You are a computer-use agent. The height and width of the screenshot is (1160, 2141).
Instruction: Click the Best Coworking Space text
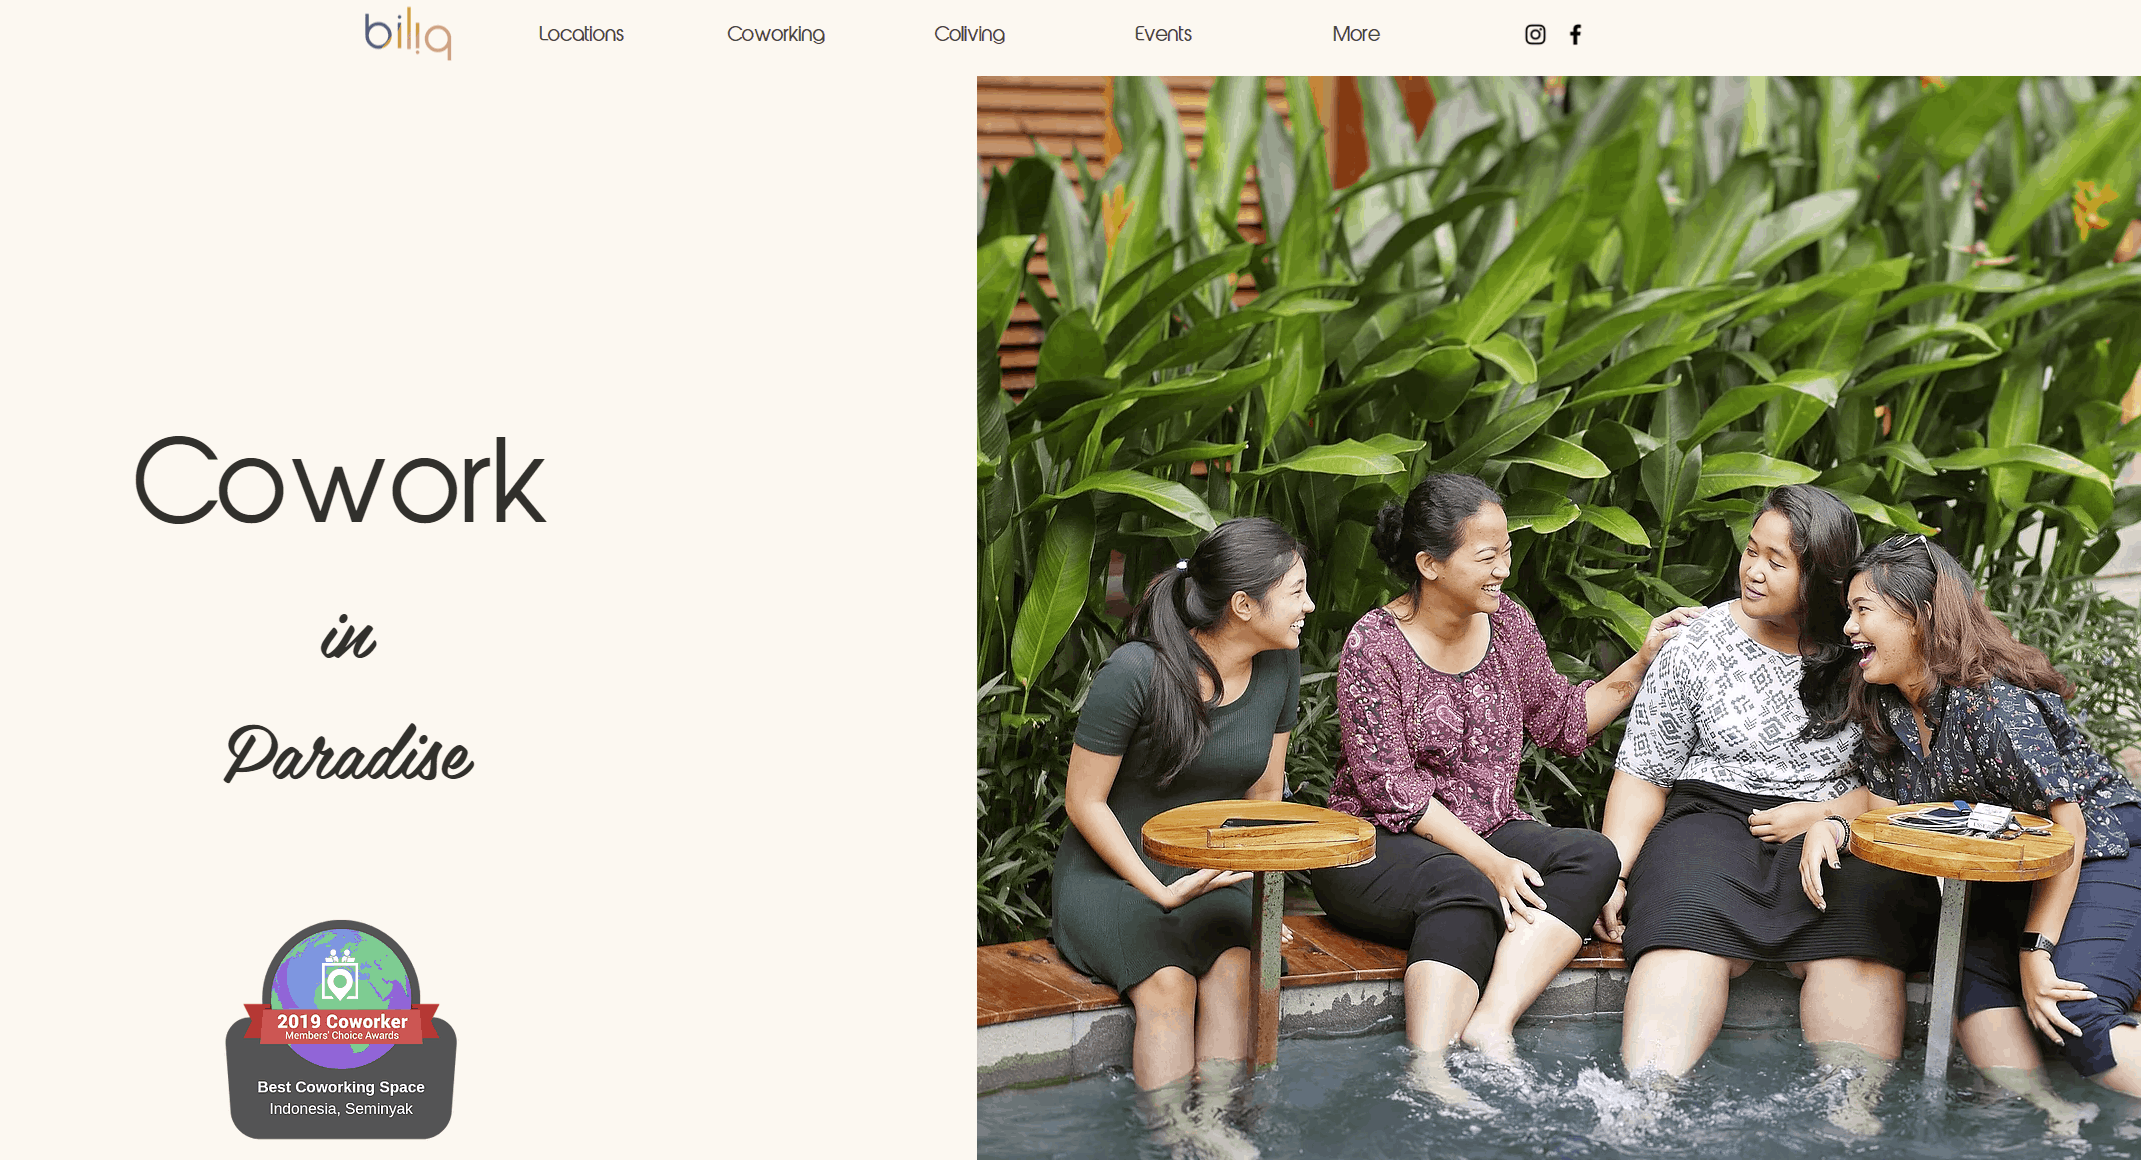tap(341, 1087)
